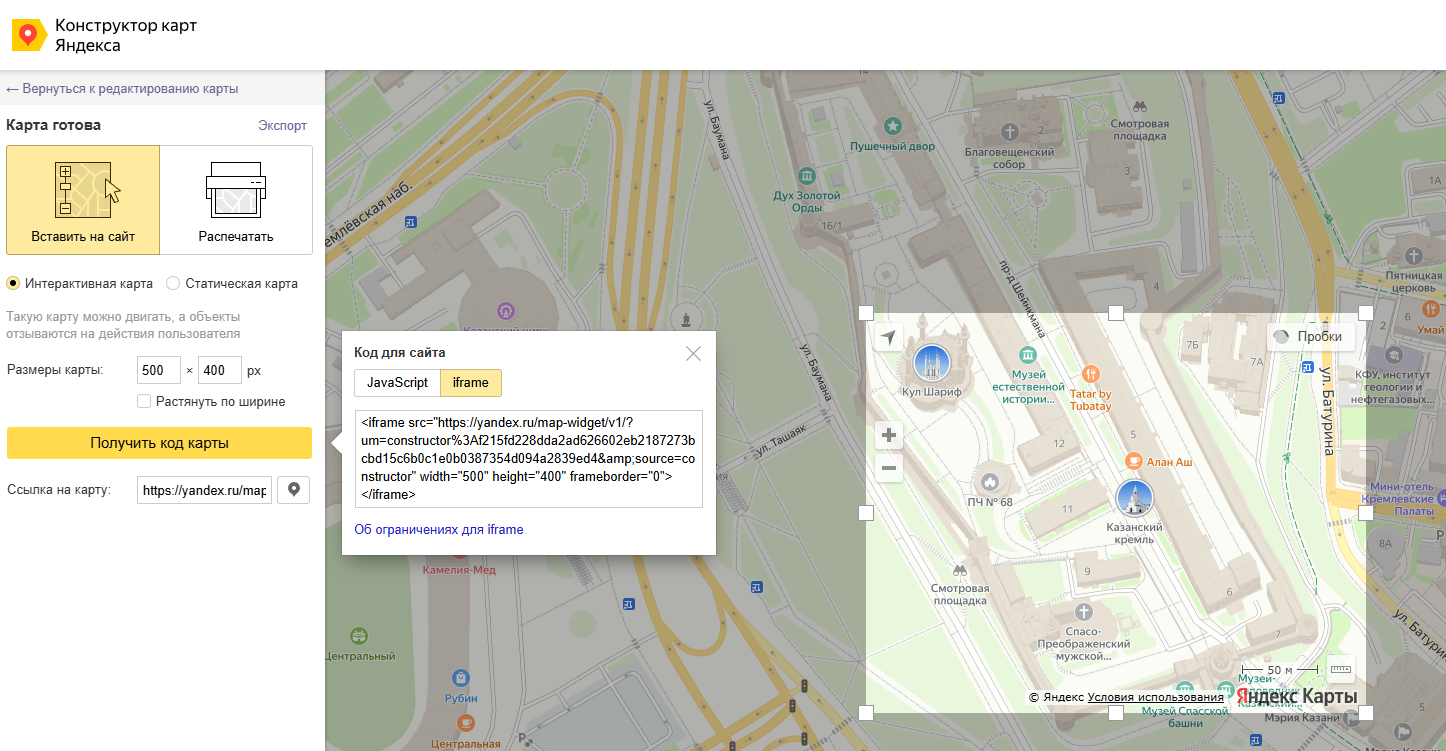Switch to the JavaScript code tab
Screen dimensions: 1446x751
tap(397, 383)
